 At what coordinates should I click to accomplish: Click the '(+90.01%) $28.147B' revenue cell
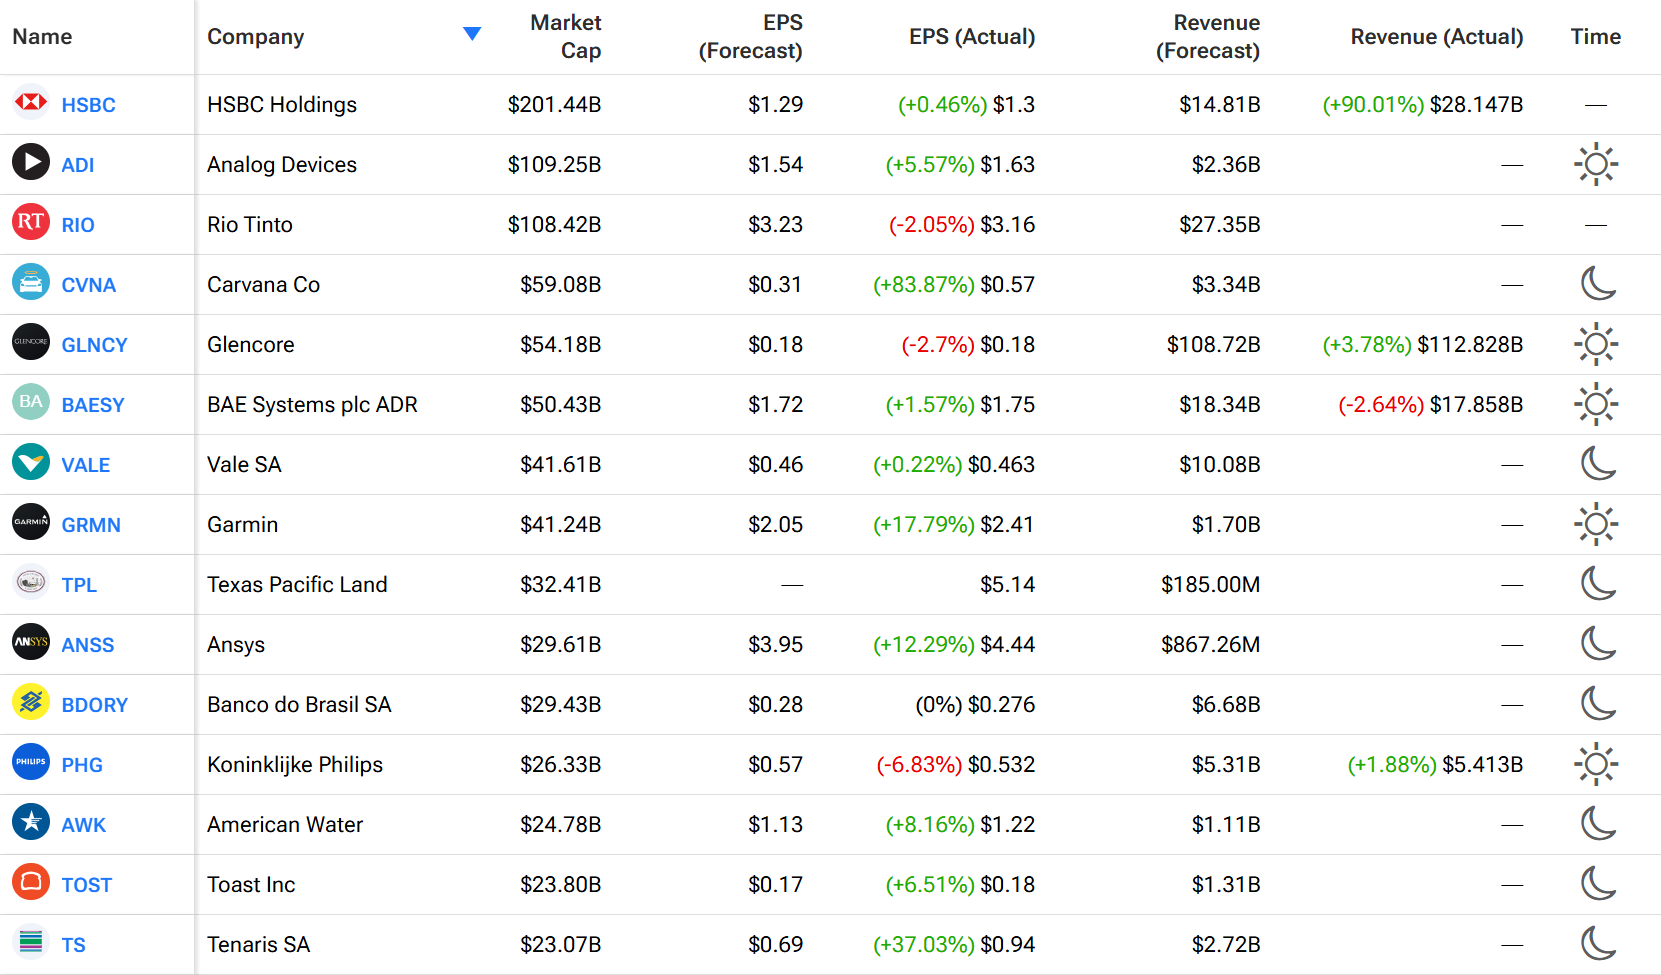pos(1423,105)
